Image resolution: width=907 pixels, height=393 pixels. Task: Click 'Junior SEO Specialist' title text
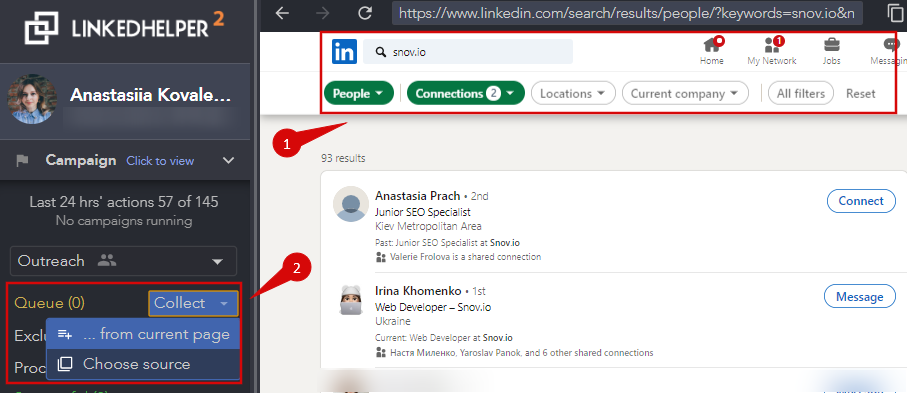pyautogui.click(x=422, y=212)
